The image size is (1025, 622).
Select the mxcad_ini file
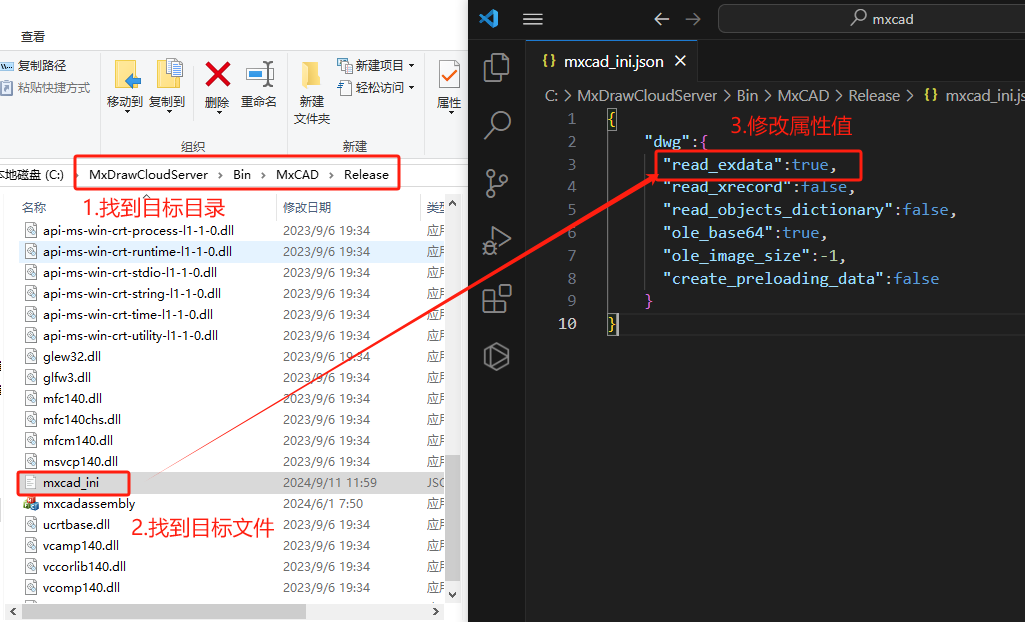pyautogui.click(x=71, y=483)
